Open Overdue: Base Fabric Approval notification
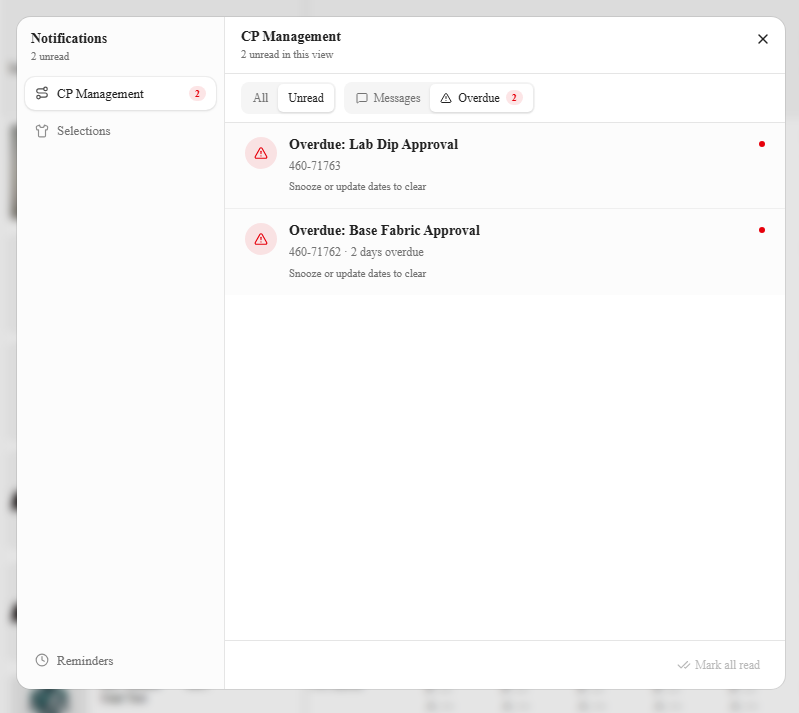The height and width of the screenshot is (713, 799). tap(504, 252)
